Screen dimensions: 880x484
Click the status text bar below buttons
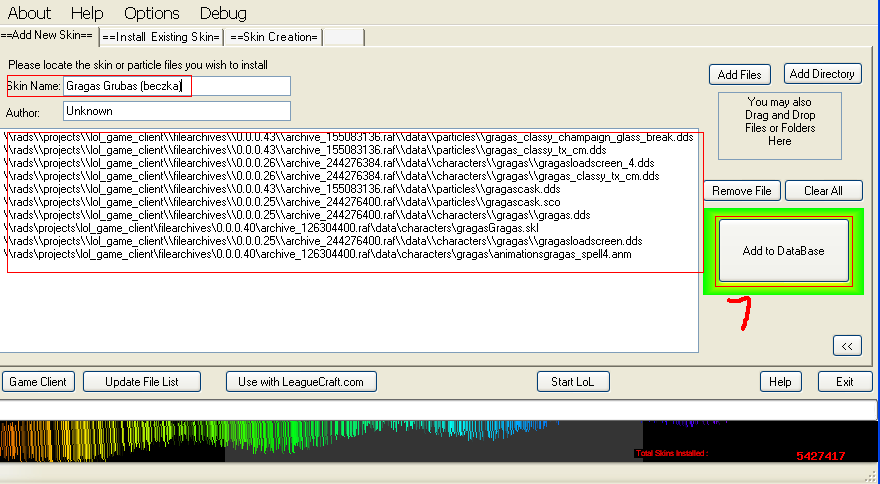click(438, 409)
